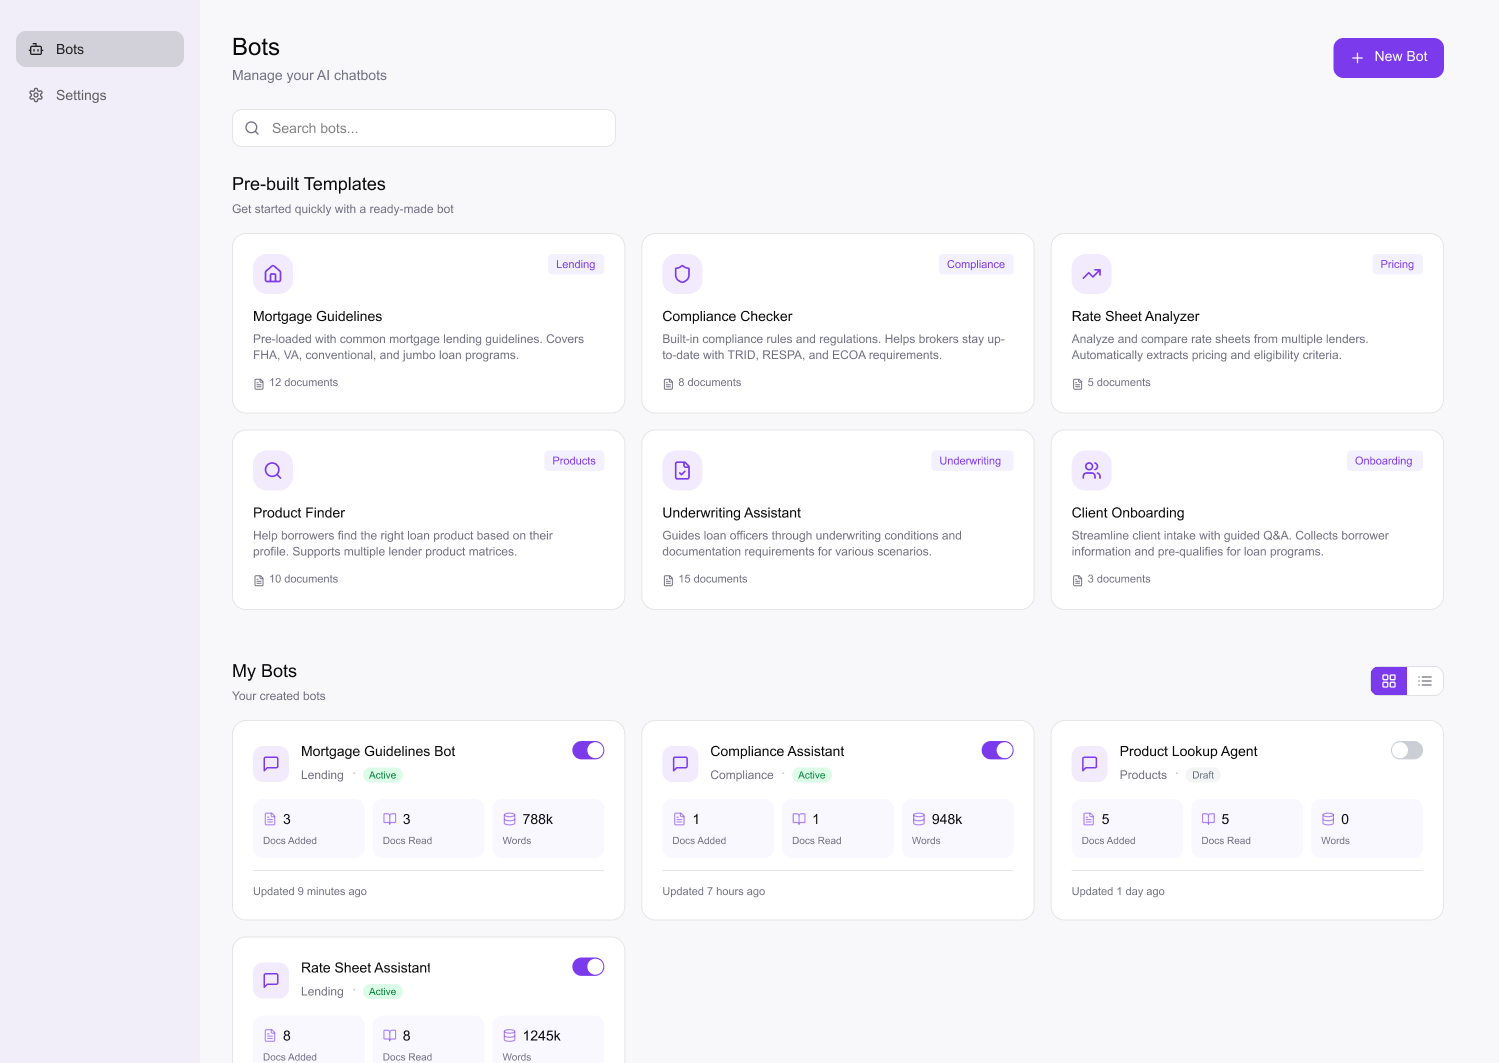
Task: Open the Product Finder template title
Action: (299, 513)
